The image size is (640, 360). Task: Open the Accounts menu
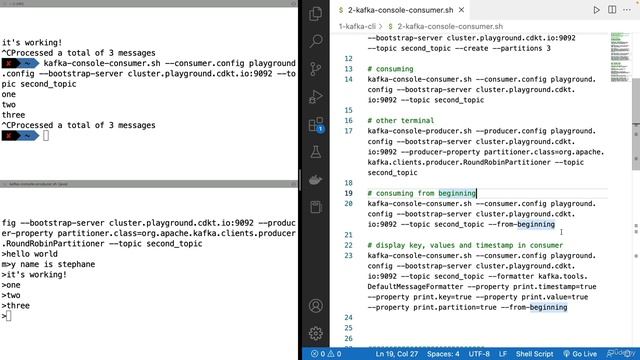(316, 306)
